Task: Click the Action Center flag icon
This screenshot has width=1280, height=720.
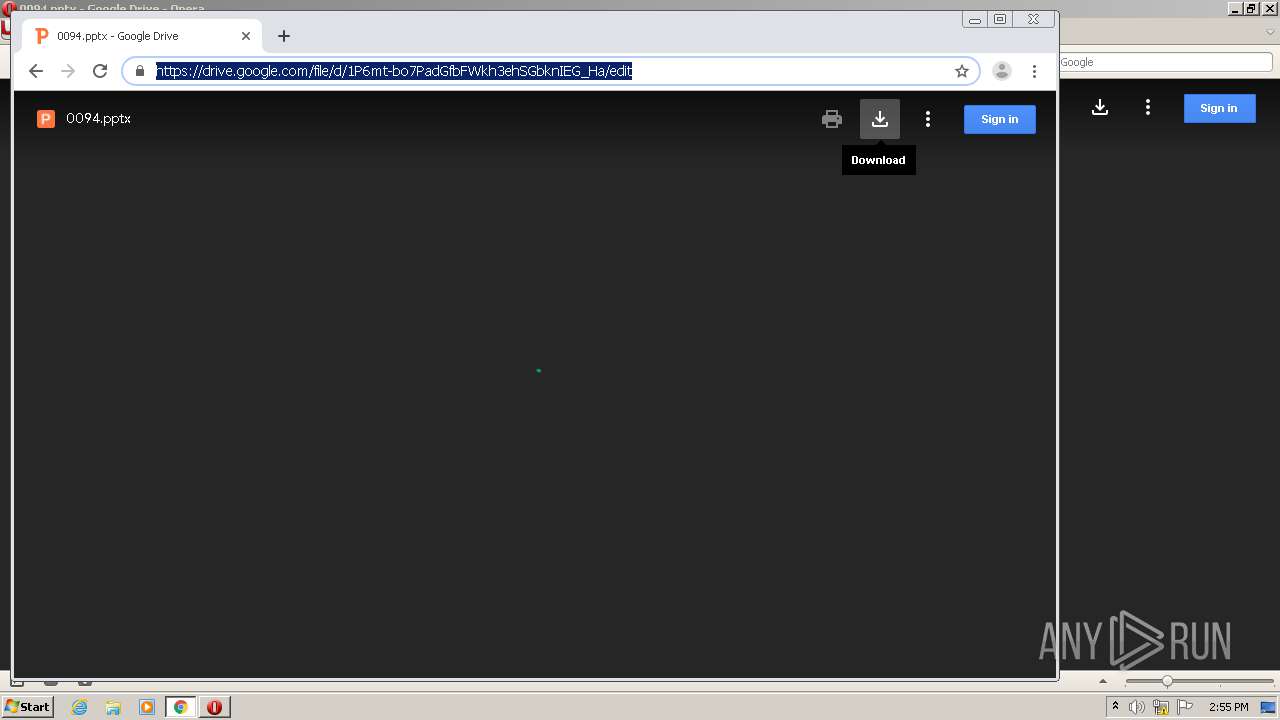Action: (1185, 707)
